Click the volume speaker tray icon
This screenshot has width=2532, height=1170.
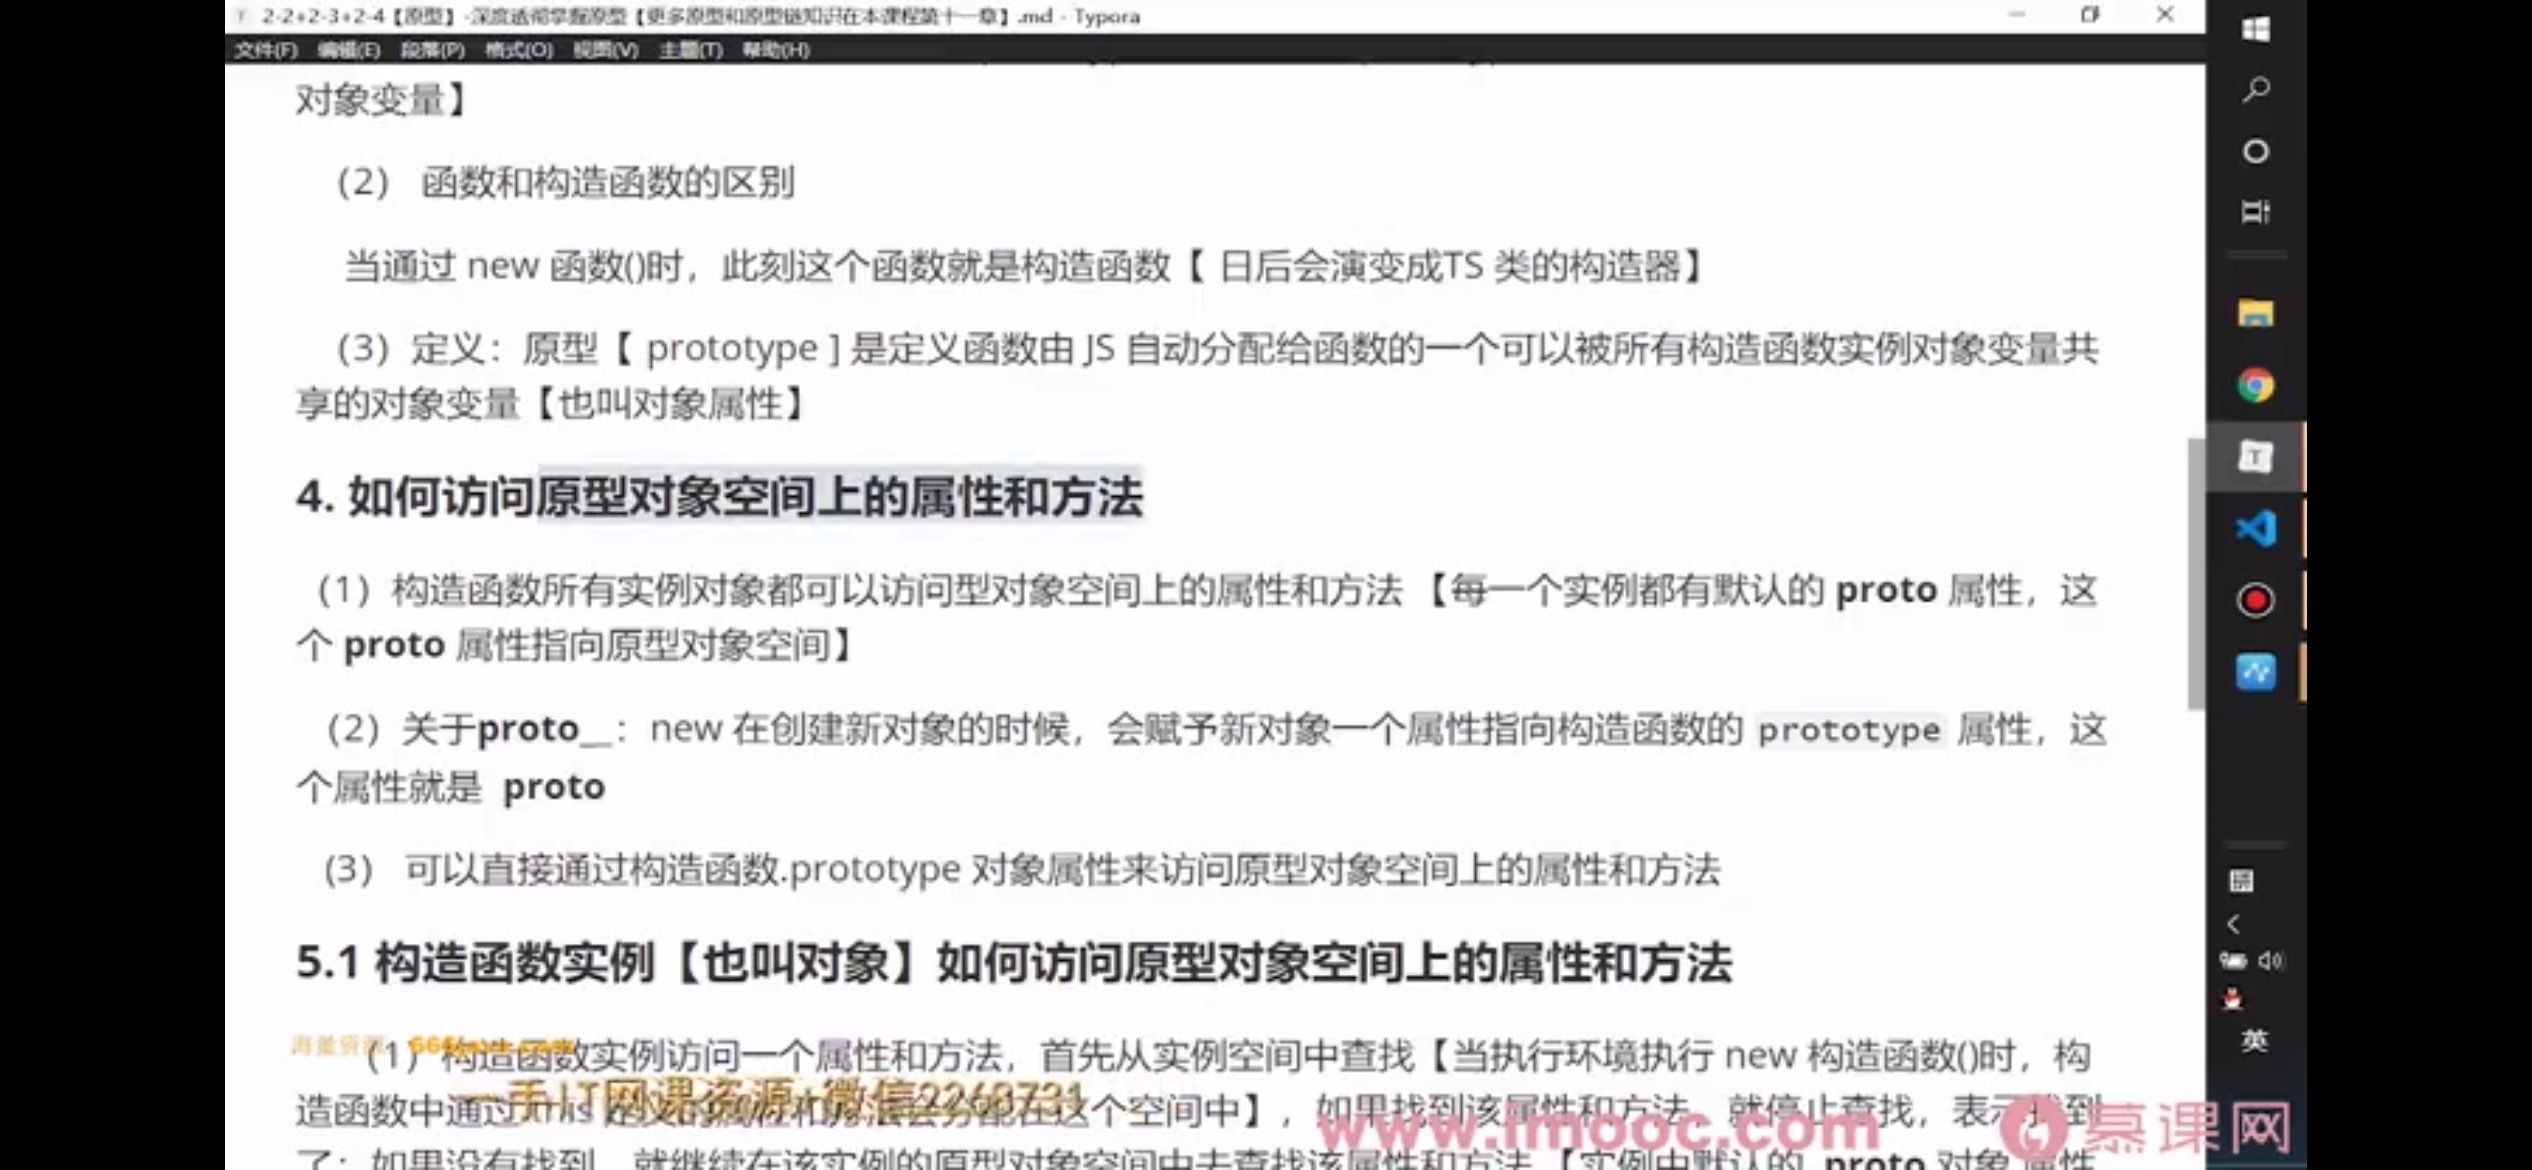pyautogui.click(x=2270, y=961)
